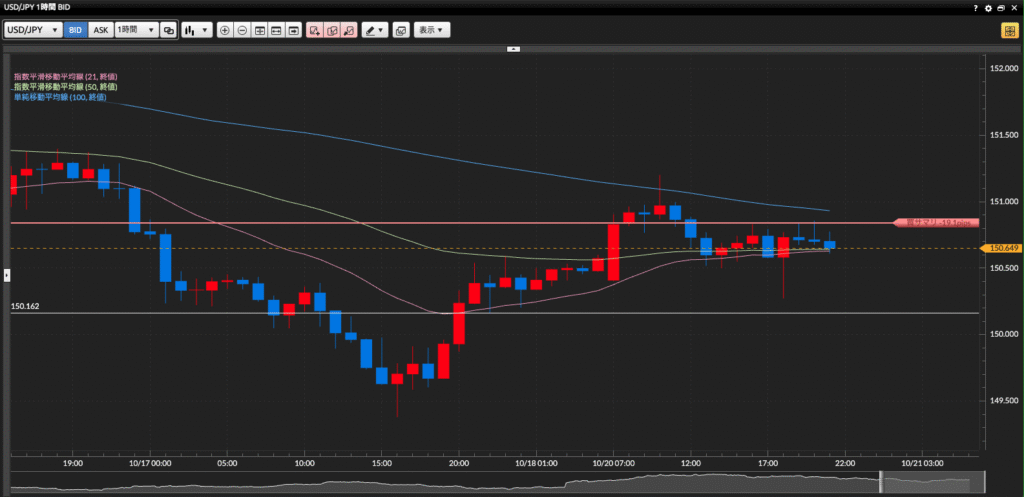Switch price display to ASK
The image size is (1024, 497).
100,30
